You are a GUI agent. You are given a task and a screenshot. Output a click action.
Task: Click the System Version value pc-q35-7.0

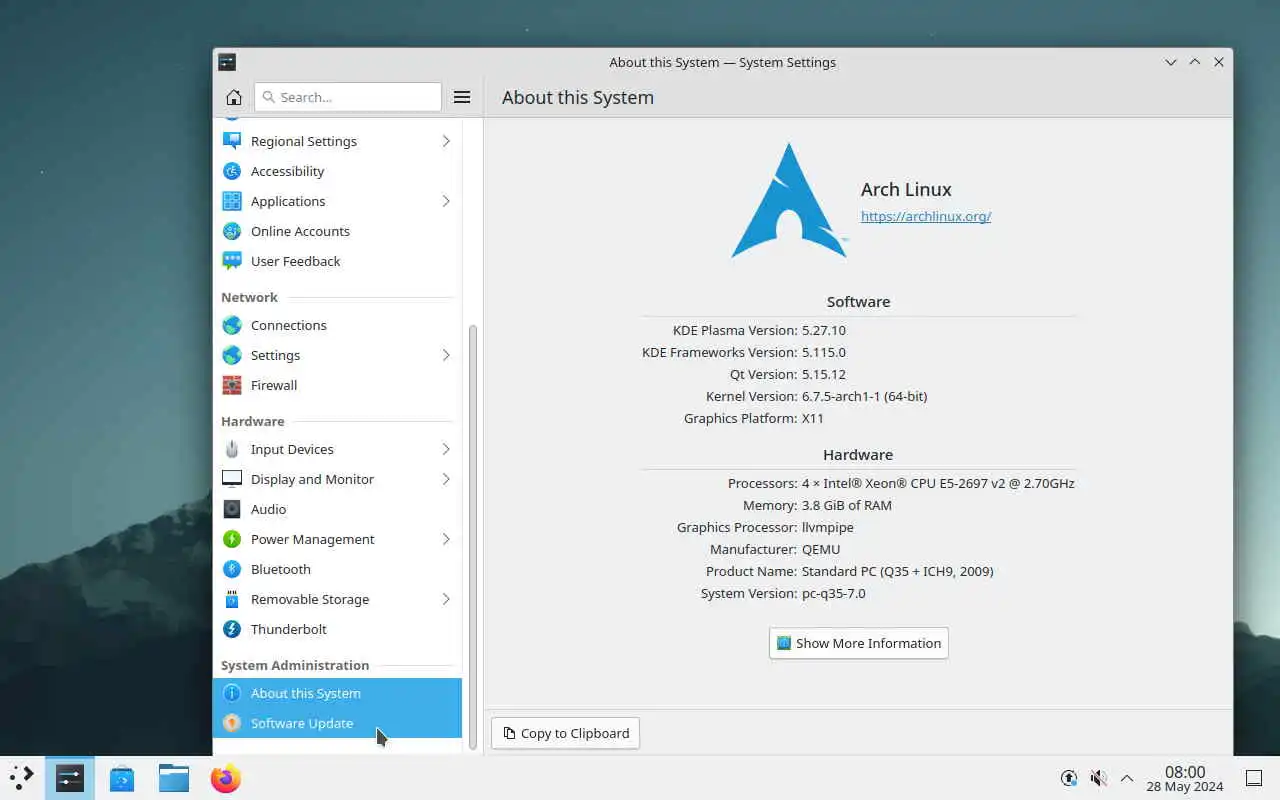point(834,593)
